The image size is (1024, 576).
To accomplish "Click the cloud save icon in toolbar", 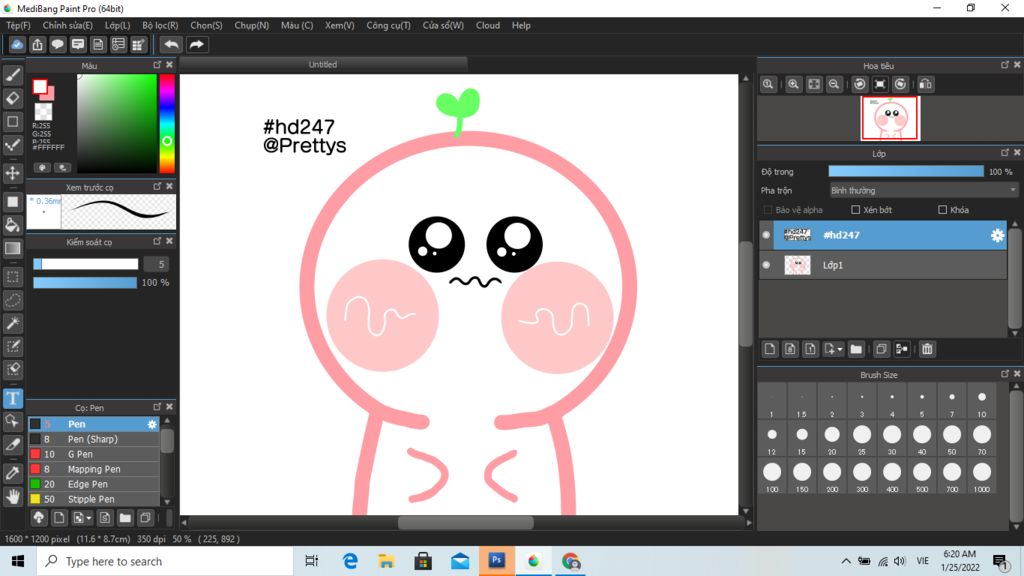I will click(x=17, y=44).
